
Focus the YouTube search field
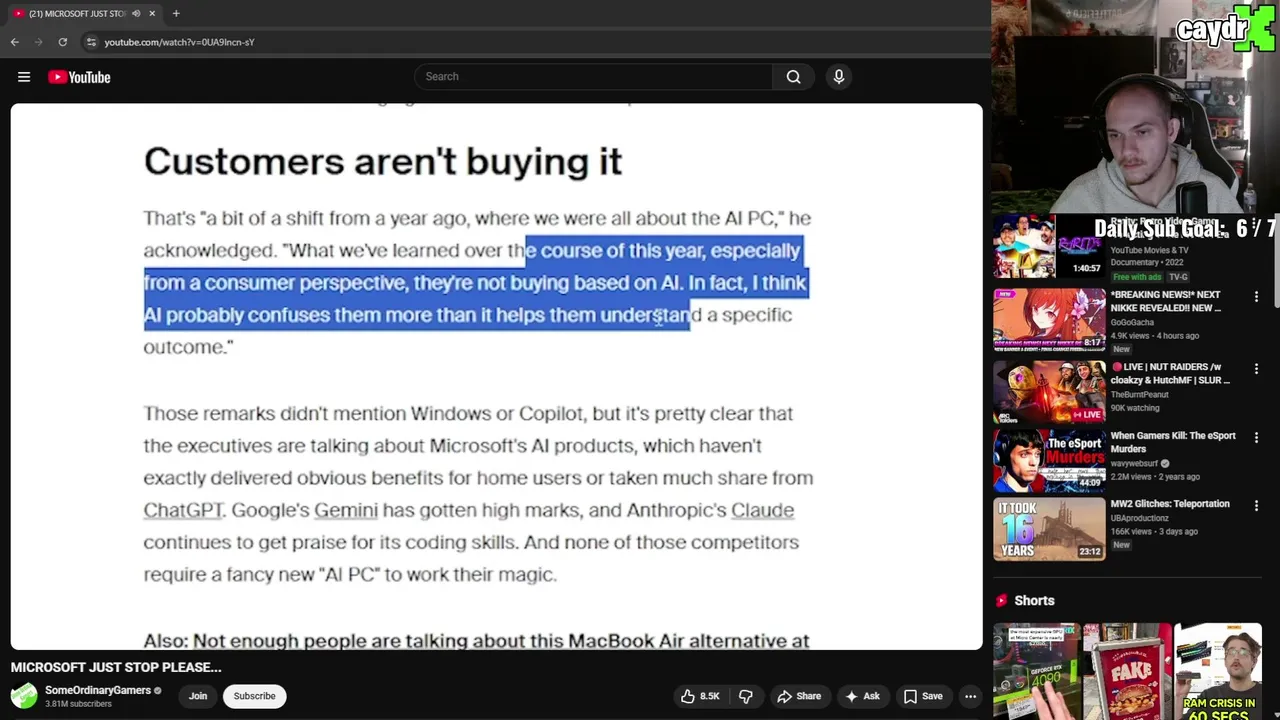point(593,76)
